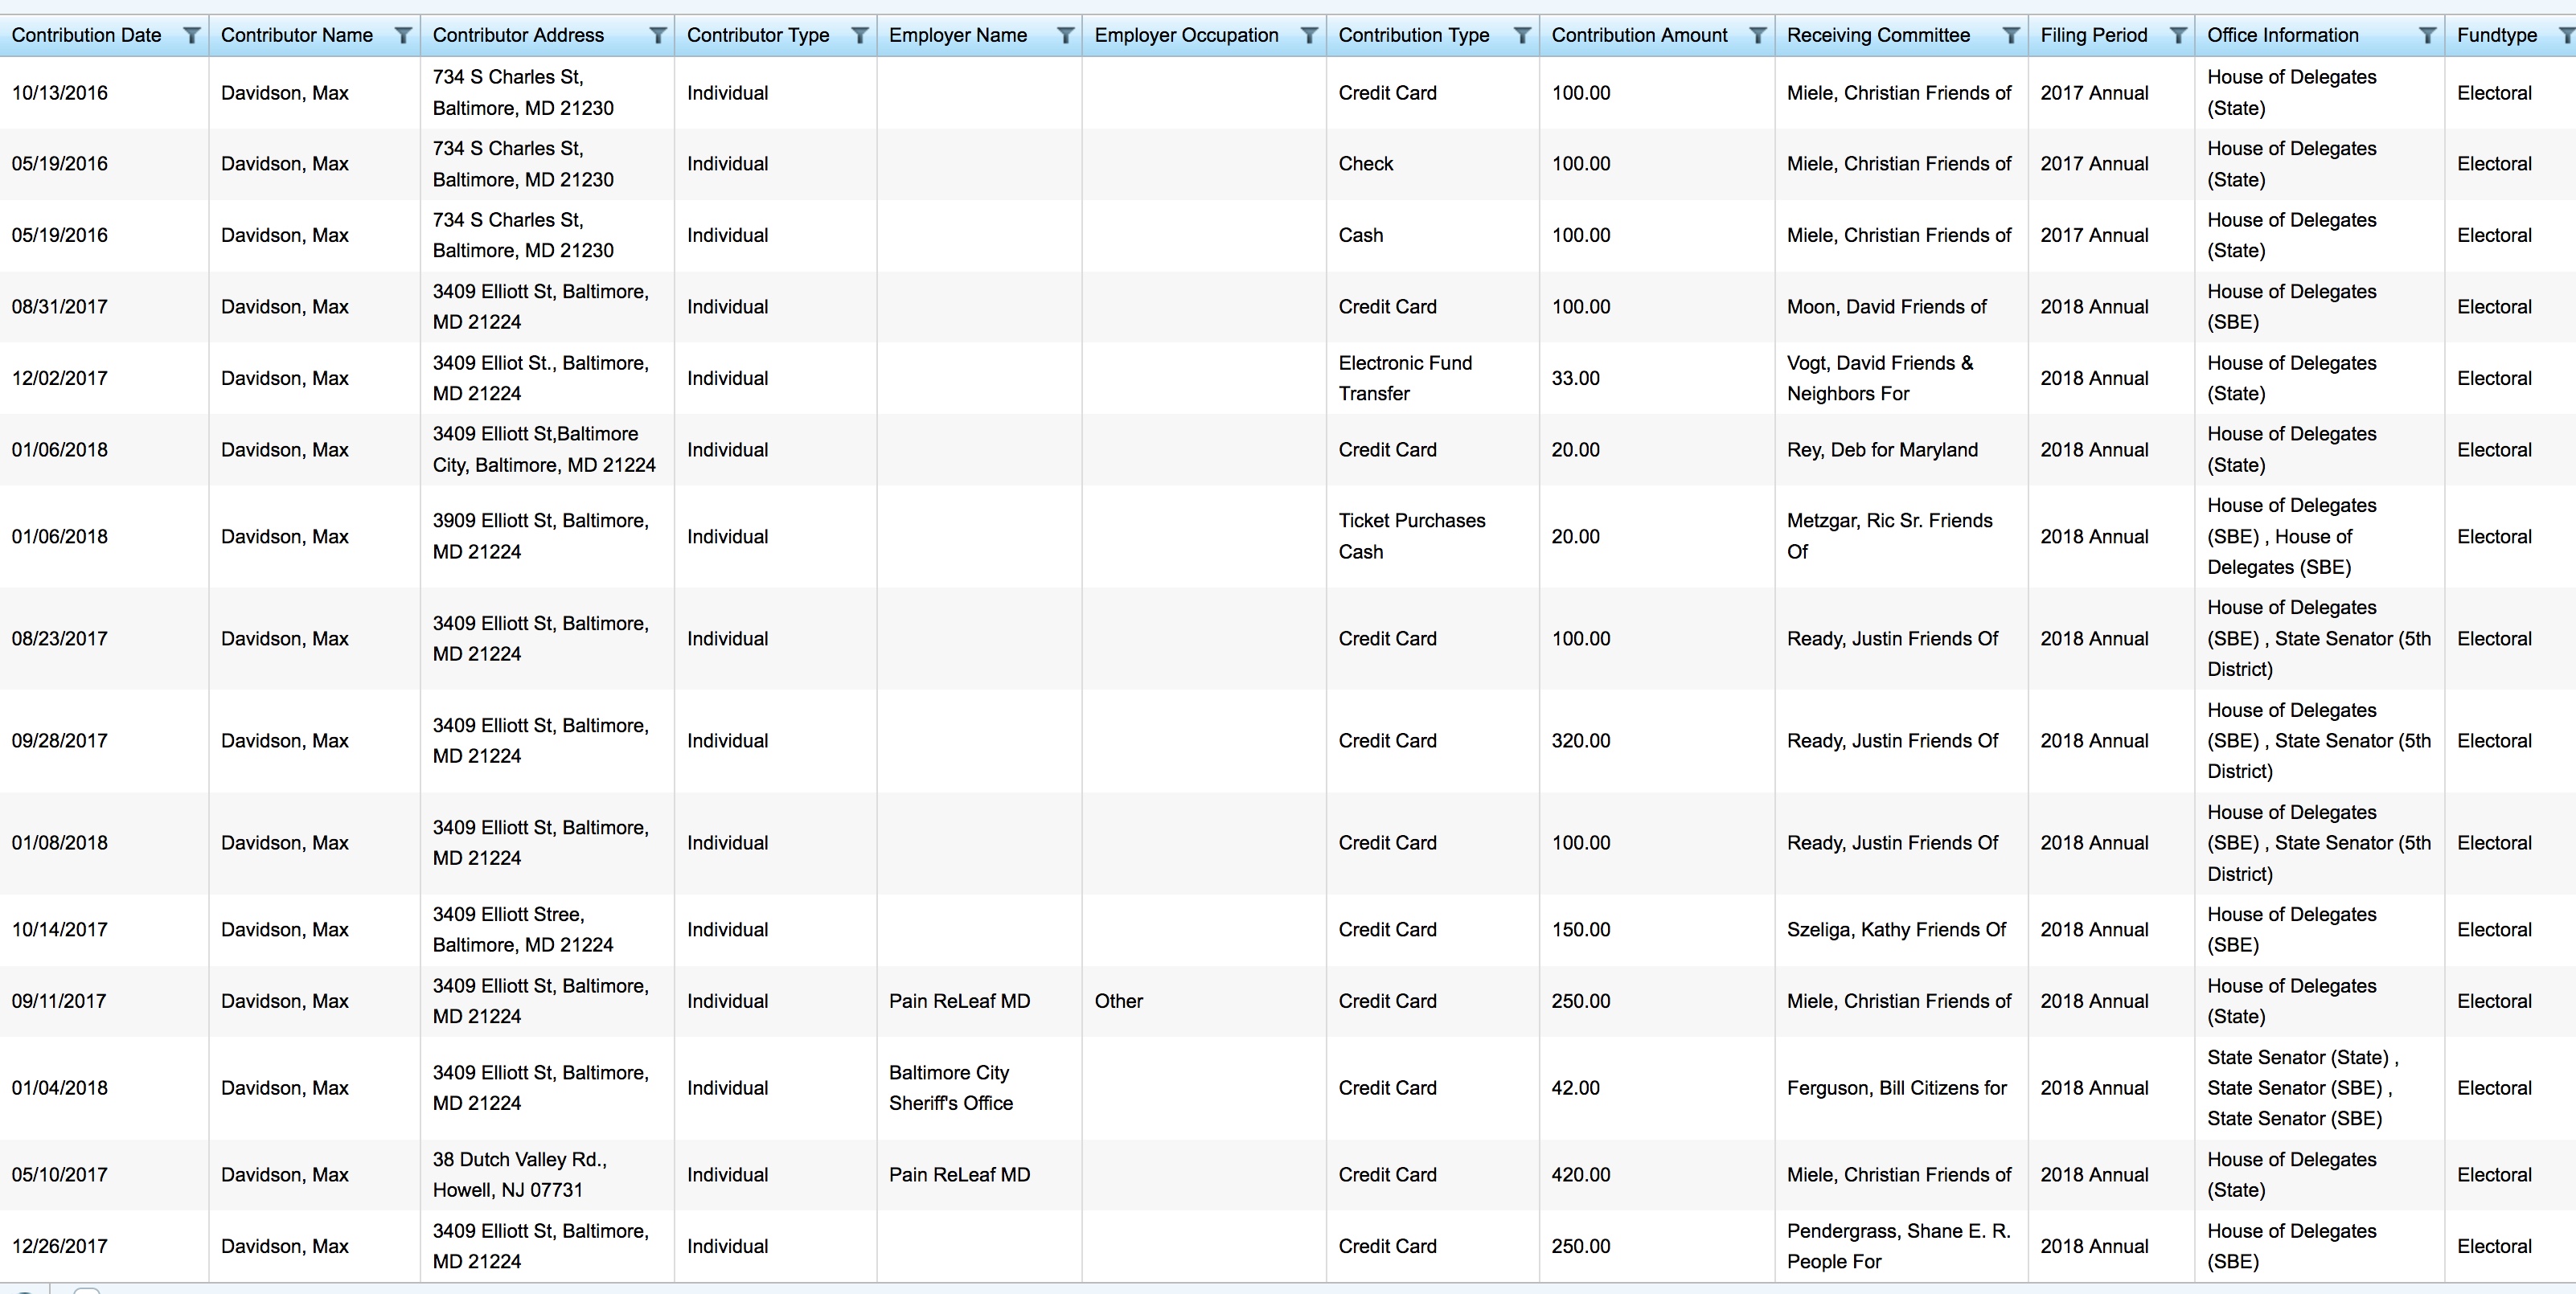2576x1294 pixels.
Task: Sort by Contribution Amount header
Action: [x=1640, y=35]
